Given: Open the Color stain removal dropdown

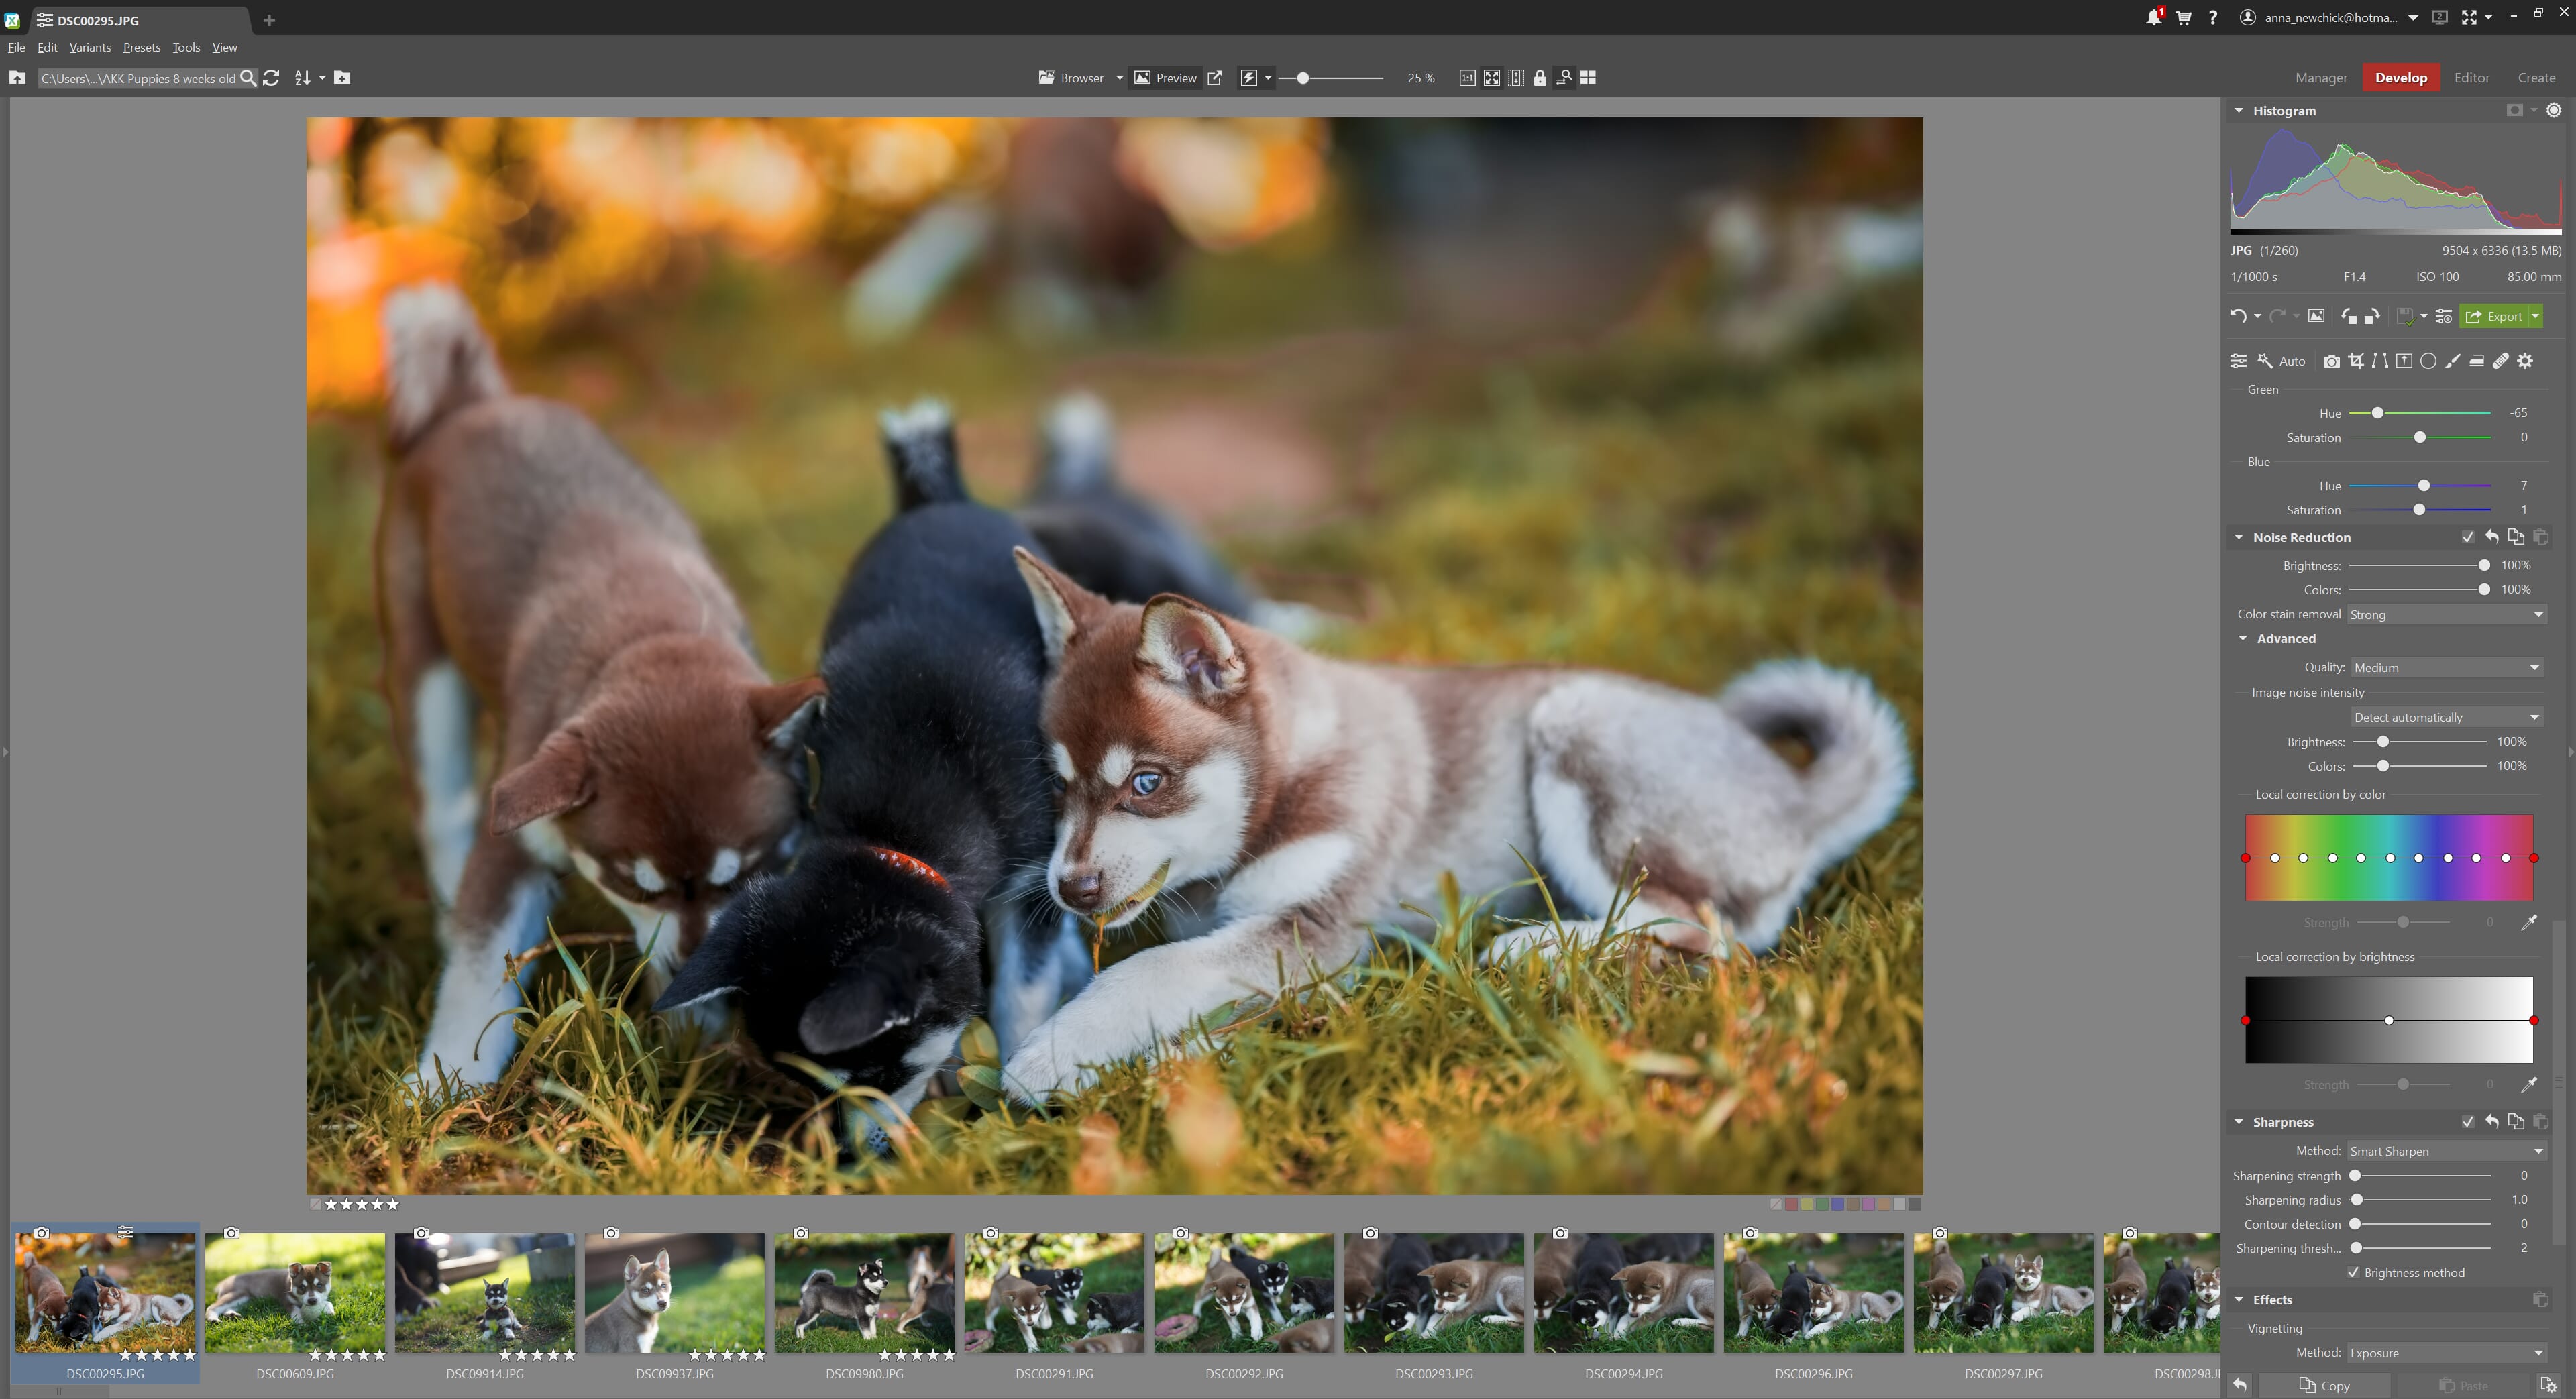Looking at the screenshot, I should [2446, 614].
